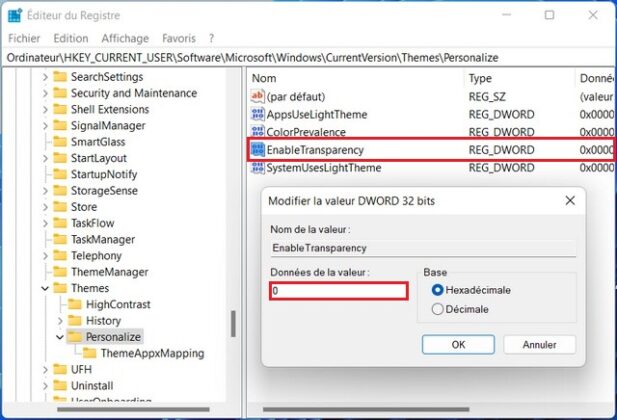Screen dimensions: 617x420
Task: Confirm the DWORD edit with OK
Action: coord(458,345)
